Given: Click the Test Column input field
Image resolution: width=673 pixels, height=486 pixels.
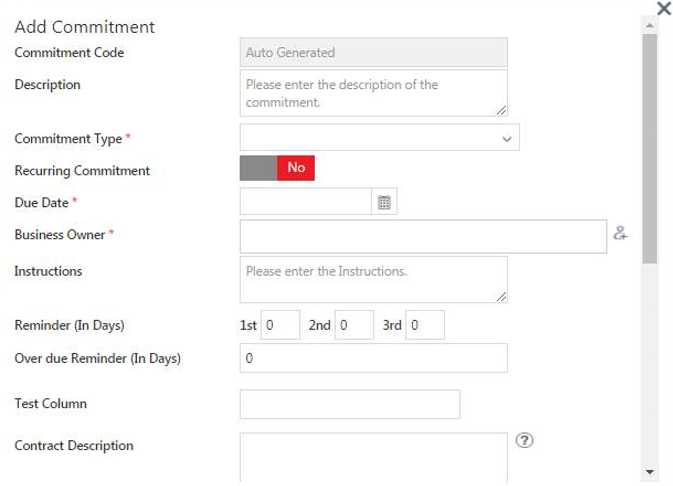Looking at the screenshot, I should (349, 404).
